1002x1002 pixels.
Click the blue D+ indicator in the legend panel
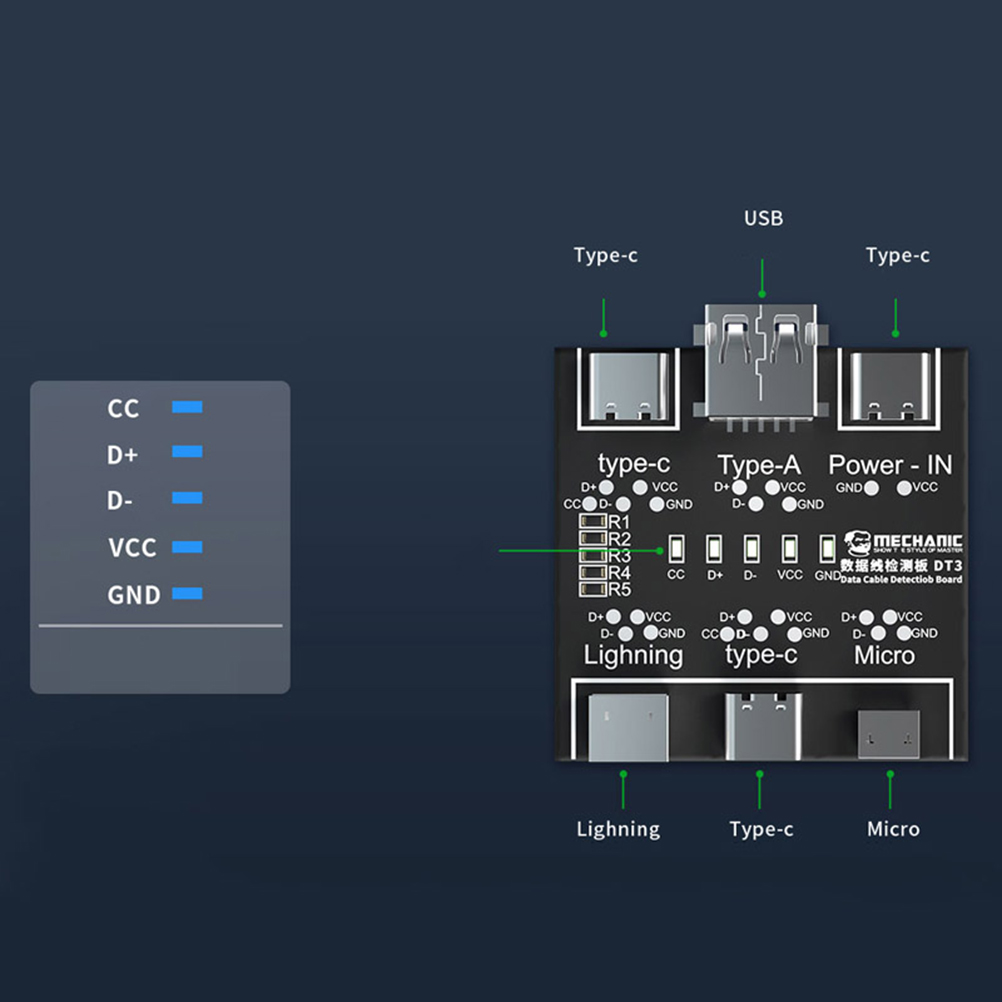pyautogui.click(x=187, y=452)
